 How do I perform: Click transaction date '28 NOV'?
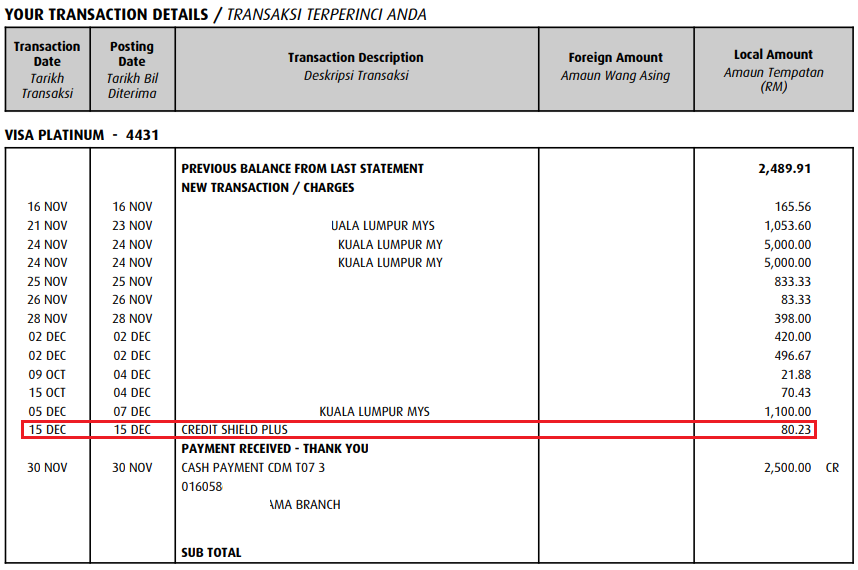[47, 318]
